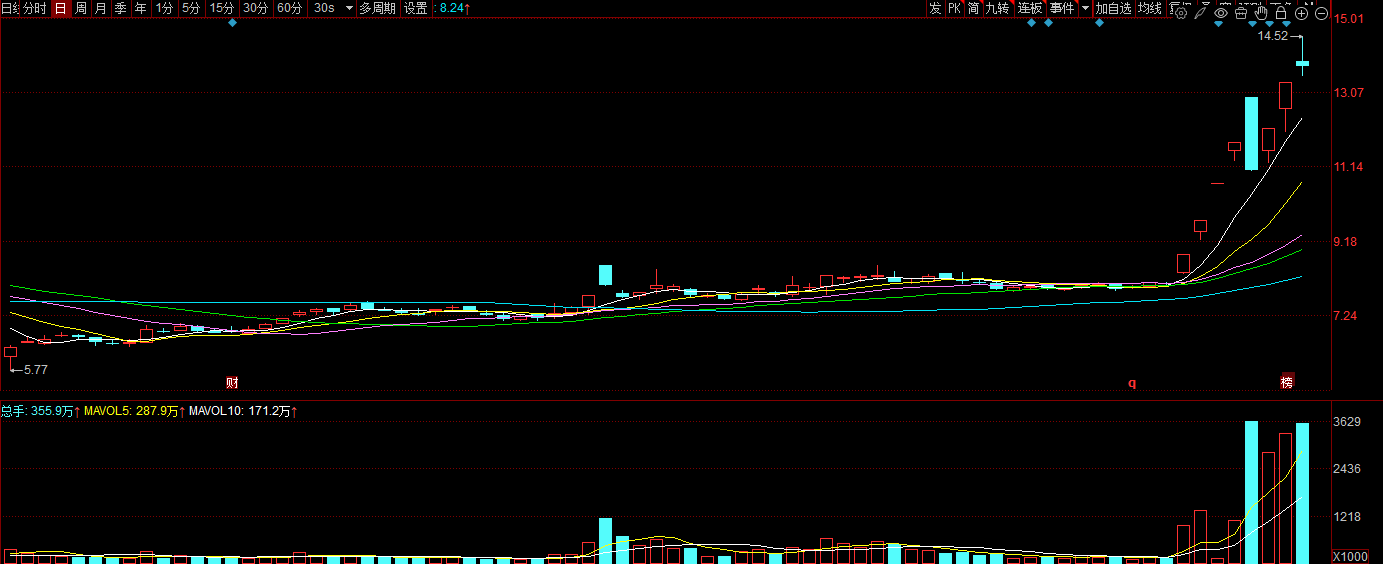This screenshot has height=564, width=1383.
Task: Click blue diamond marker below 15分
Action: pyautogui.click(x=232, y=22)
